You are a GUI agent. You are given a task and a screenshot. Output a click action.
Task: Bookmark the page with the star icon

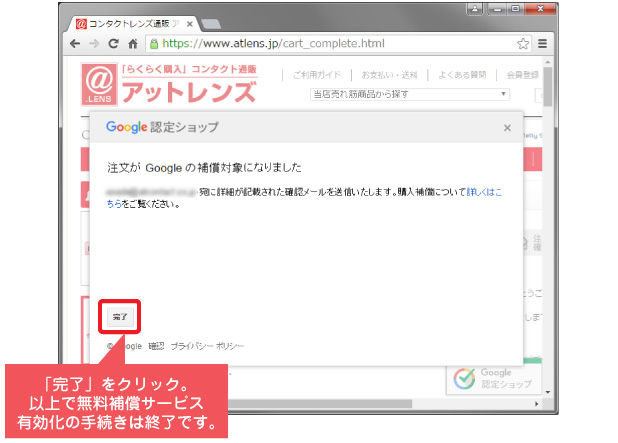tap(523, 44)
